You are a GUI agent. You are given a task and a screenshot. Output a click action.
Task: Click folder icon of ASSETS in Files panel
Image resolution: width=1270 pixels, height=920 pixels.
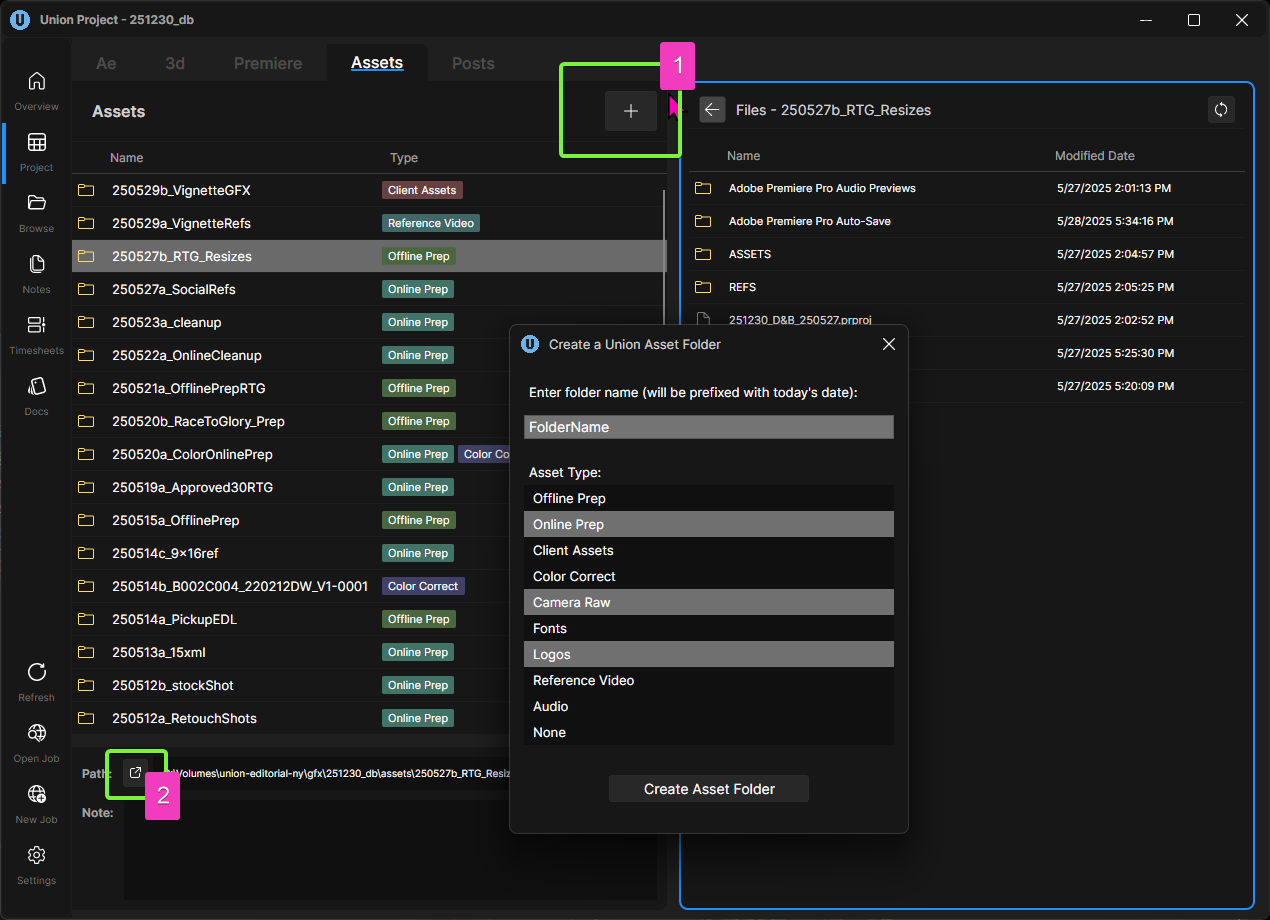coord(703,254)
